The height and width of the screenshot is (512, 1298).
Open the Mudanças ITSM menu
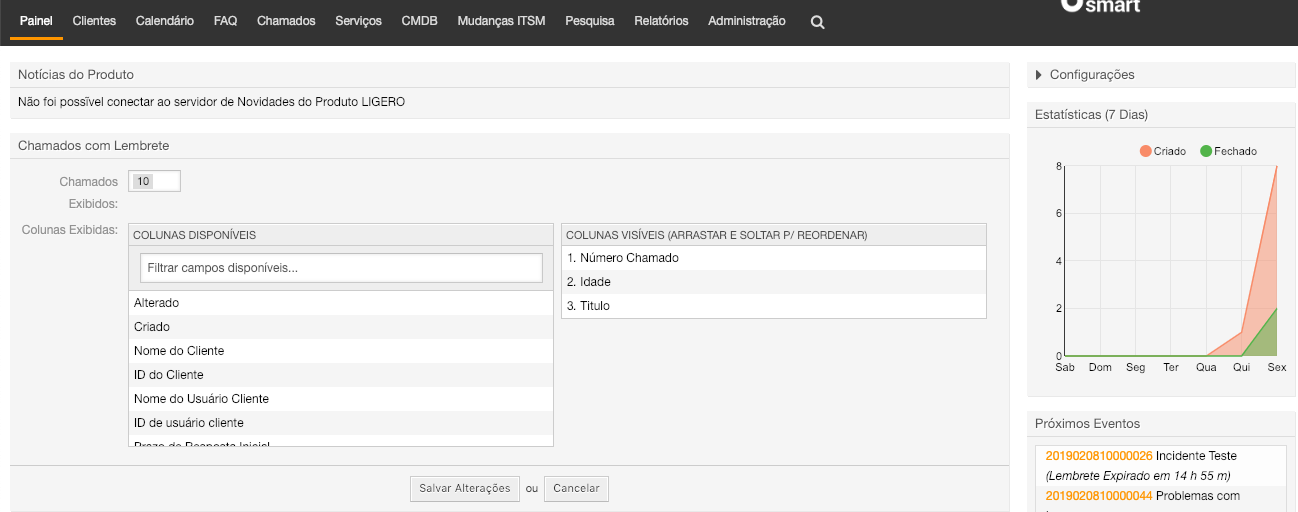coord(501,21)
